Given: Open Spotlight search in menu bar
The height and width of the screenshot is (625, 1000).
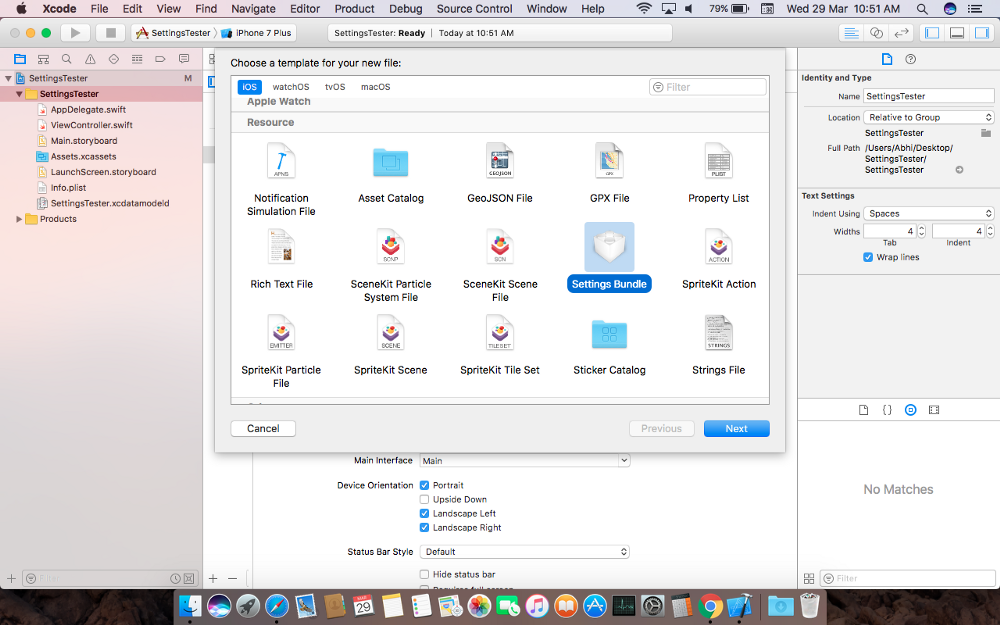Looking at the screenshot, I should pos(922,9).
